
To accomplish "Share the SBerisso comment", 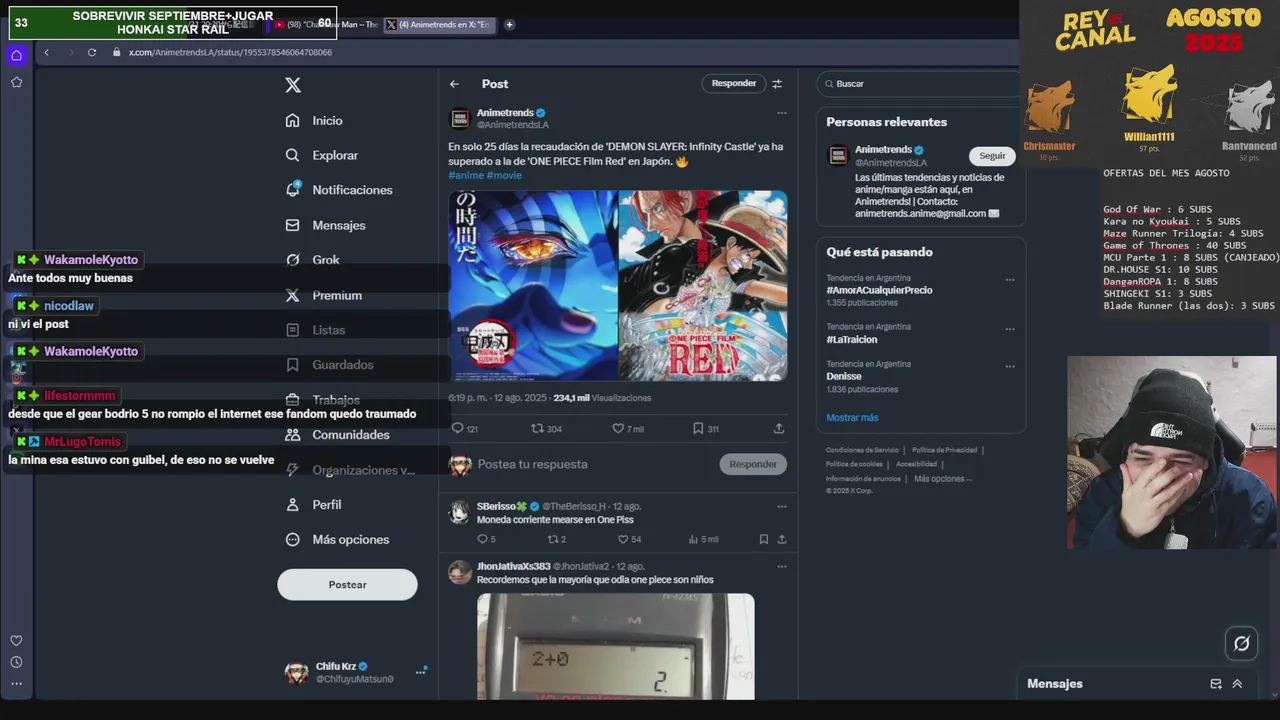I will pyautogui.click(x=782, y=540).
